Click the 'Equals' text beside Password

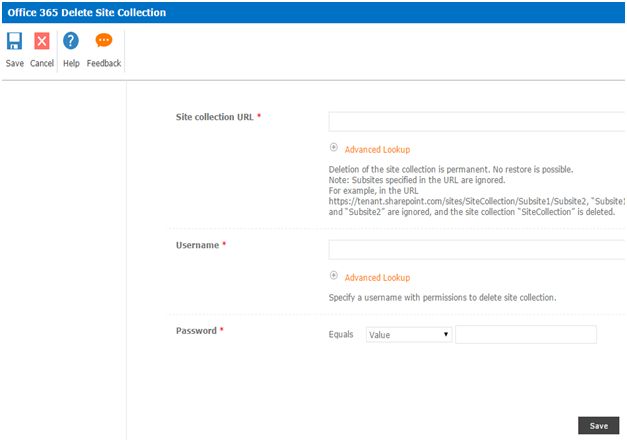tap(341, 334)
